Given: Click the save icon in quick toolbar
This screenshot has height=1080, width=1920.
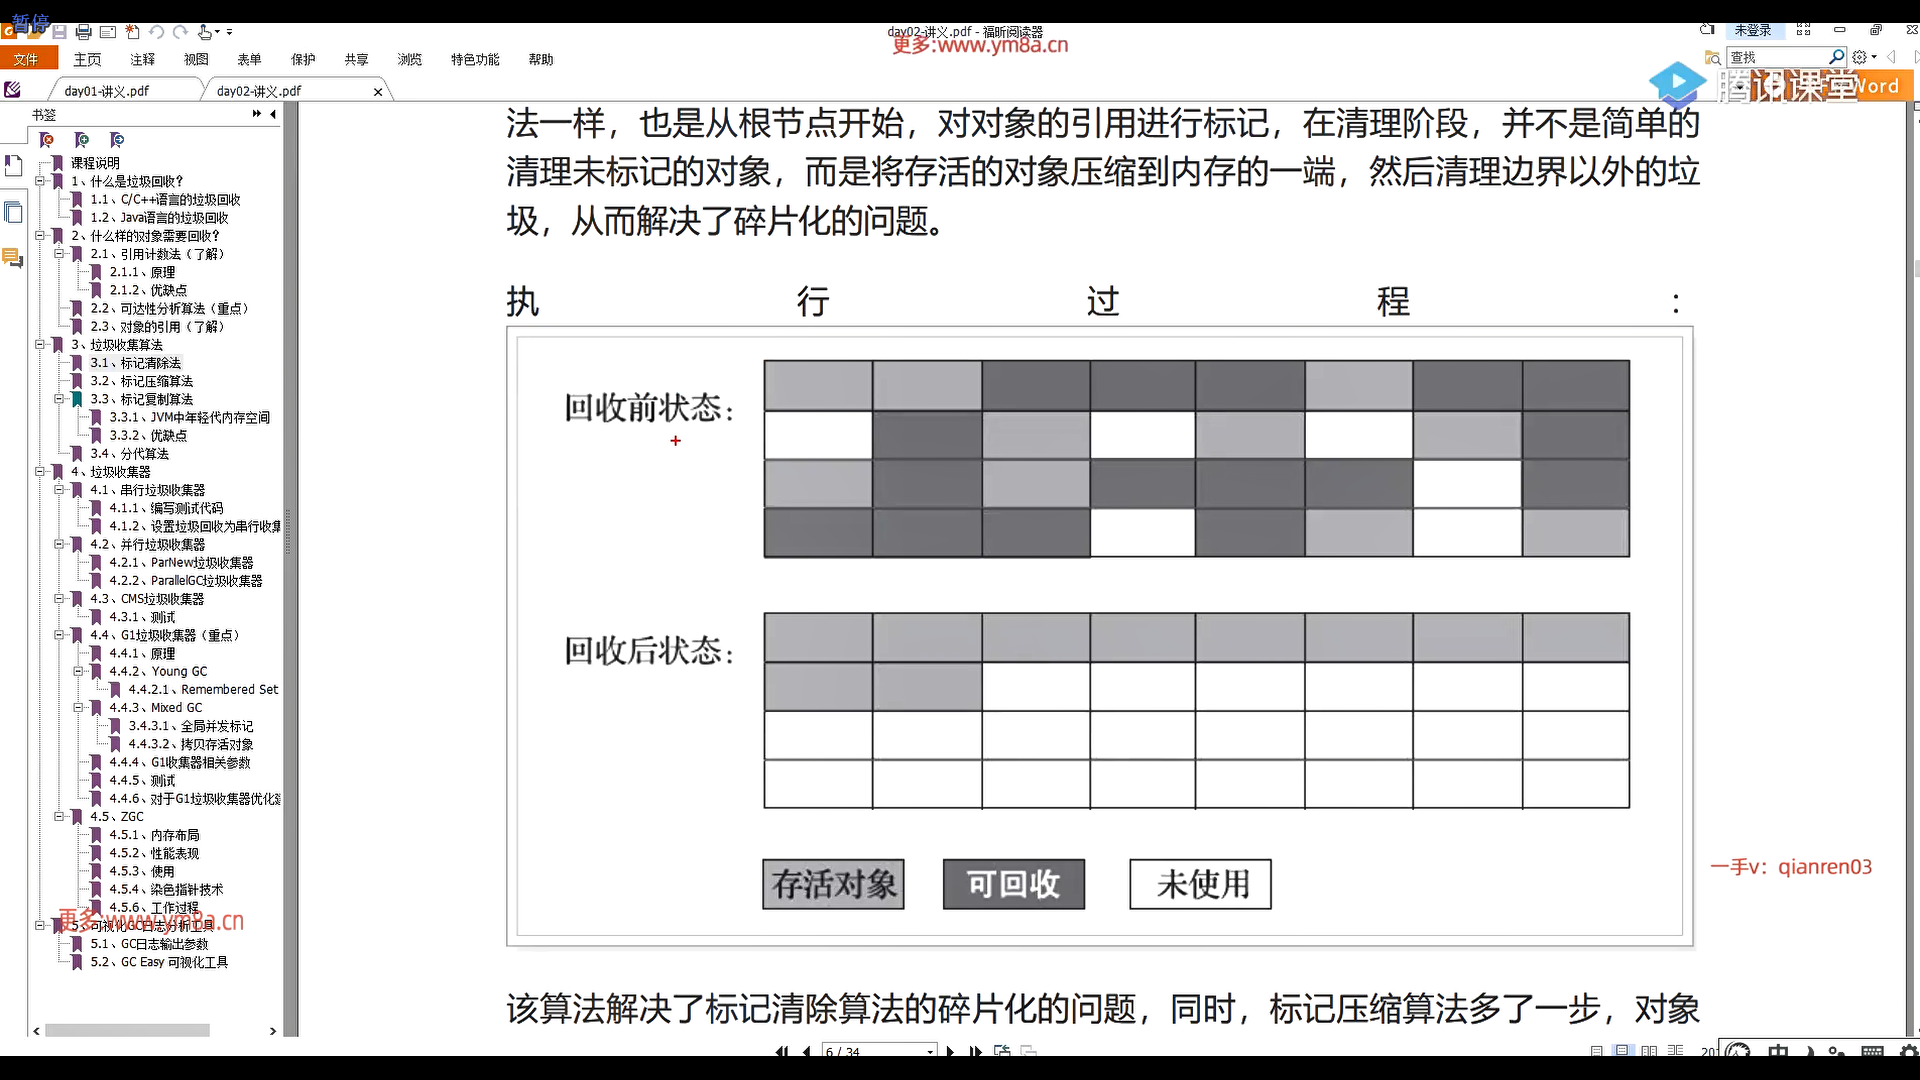Looking at the screenshot, I should coord(60,32).
